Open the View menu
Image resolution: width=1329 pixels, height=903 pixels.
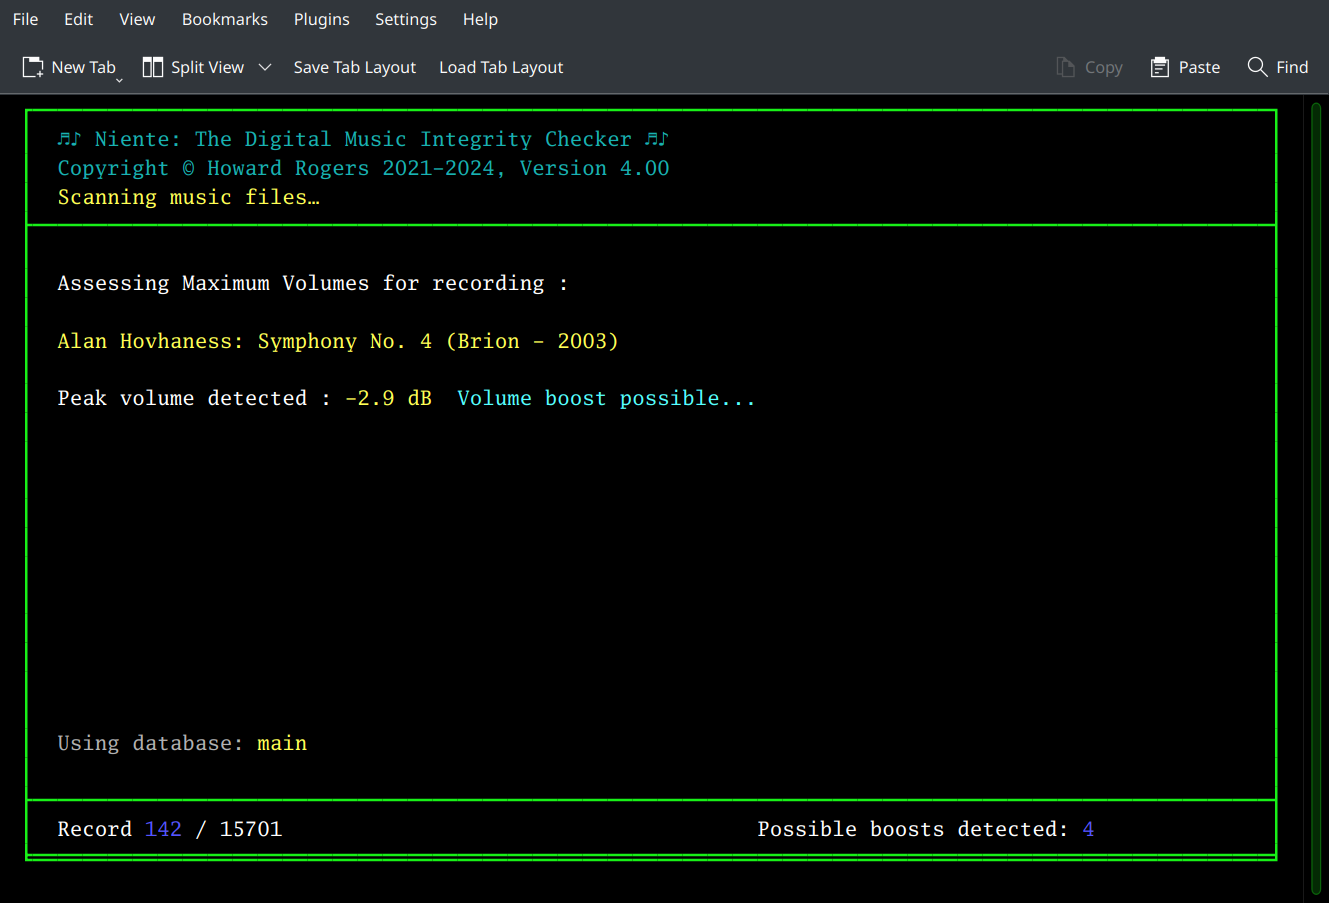[137, 19]
